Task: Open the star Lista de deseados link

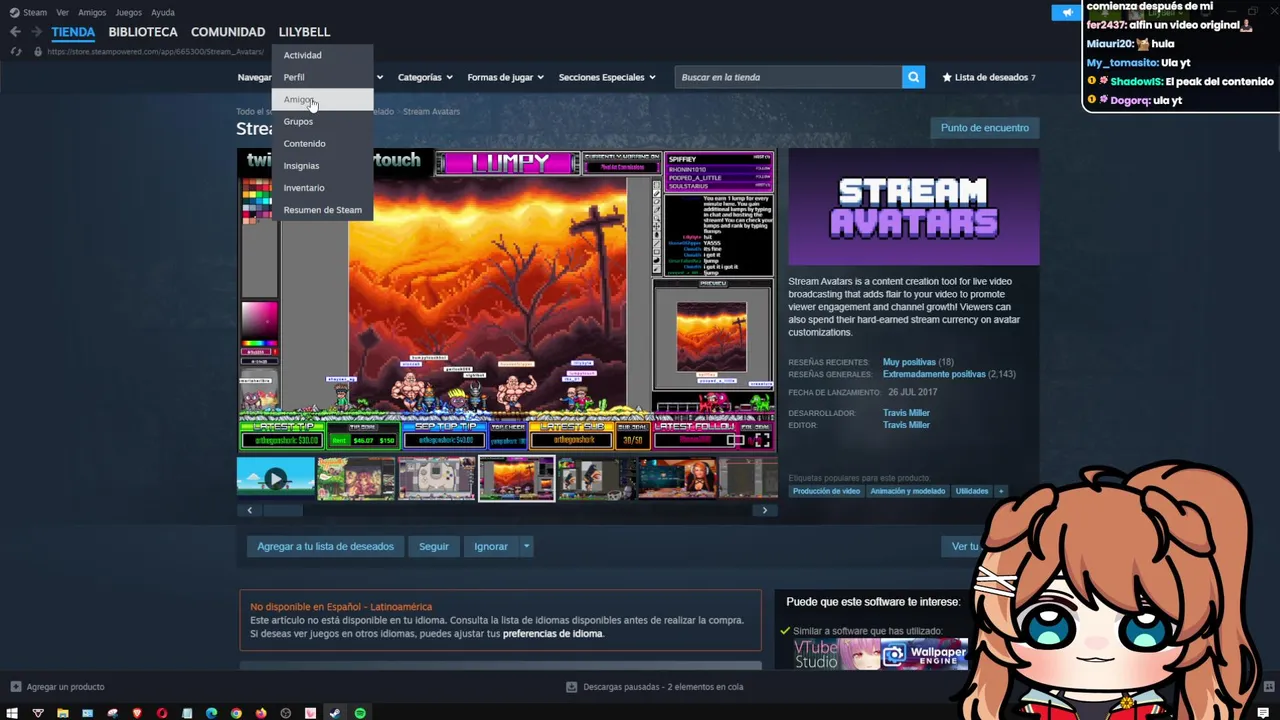Action: click(988, 77)
